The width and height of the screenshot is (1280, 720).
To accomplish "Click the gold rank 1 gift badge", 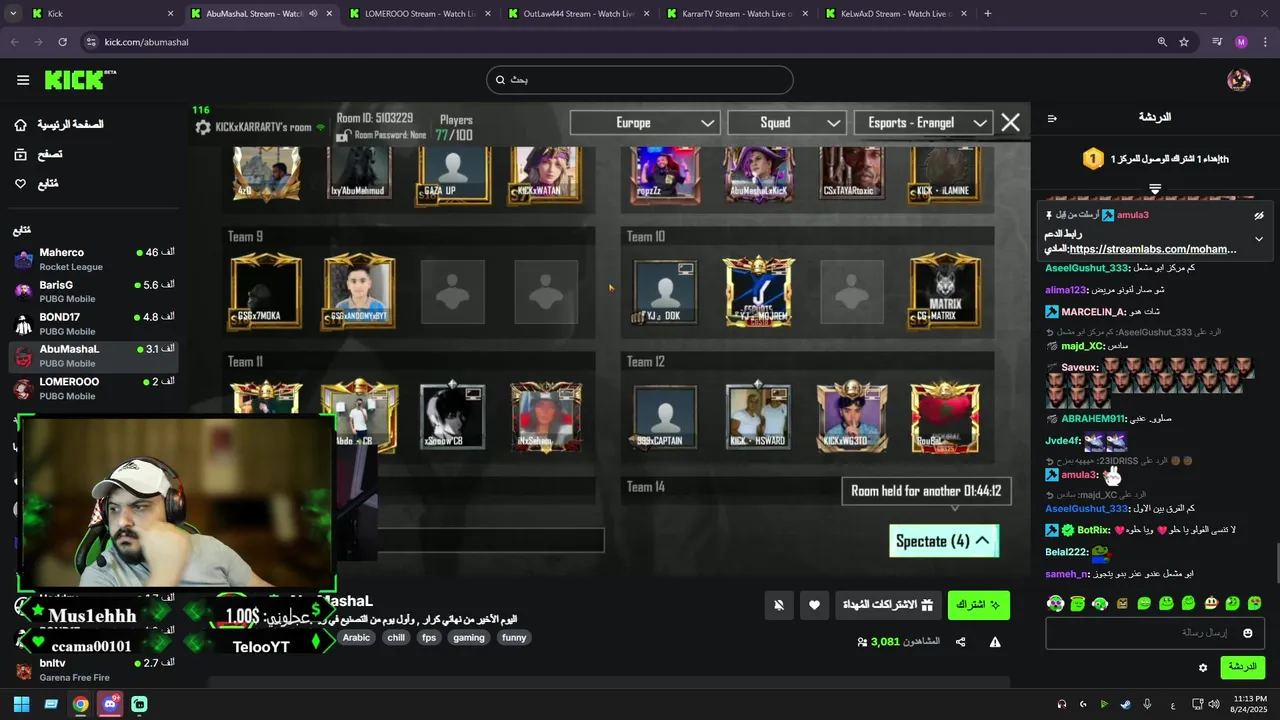I will 1093,158.
